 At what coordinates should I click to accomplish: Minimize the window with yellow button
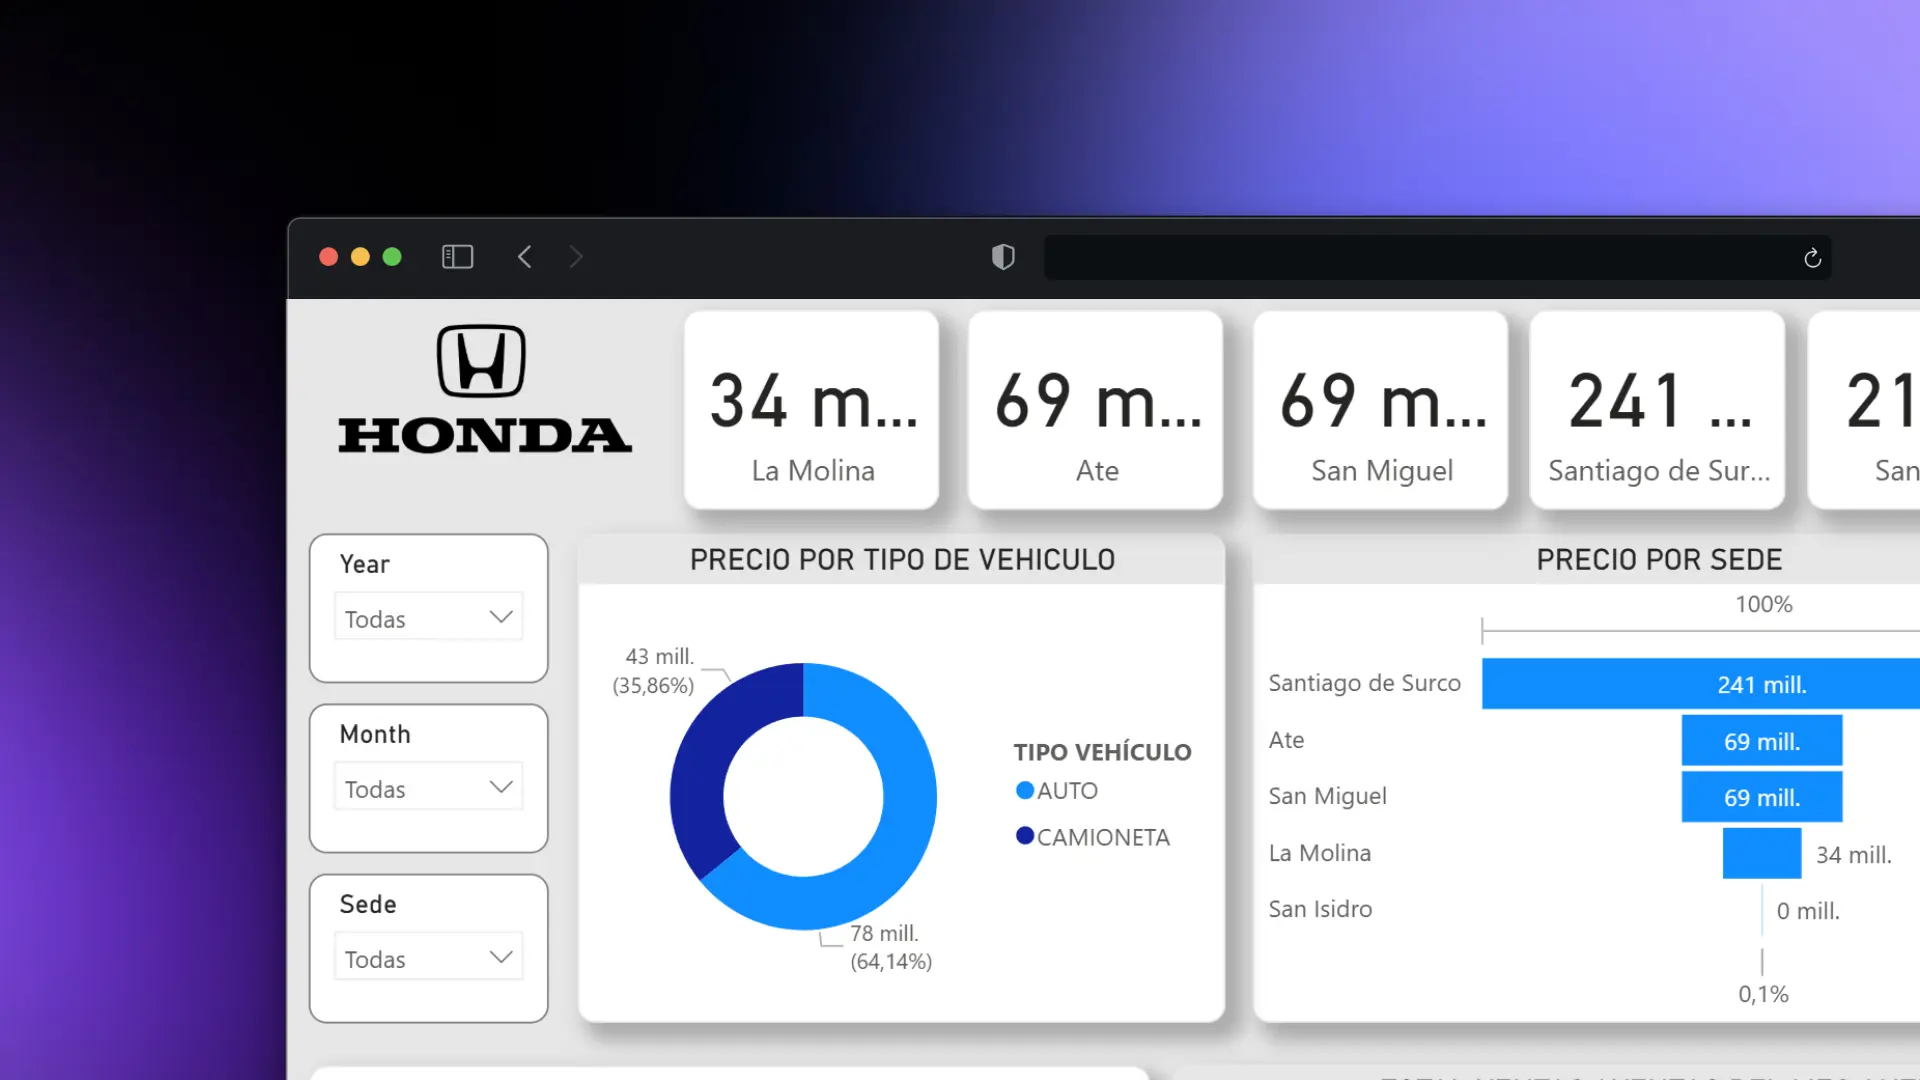point(360,257)
